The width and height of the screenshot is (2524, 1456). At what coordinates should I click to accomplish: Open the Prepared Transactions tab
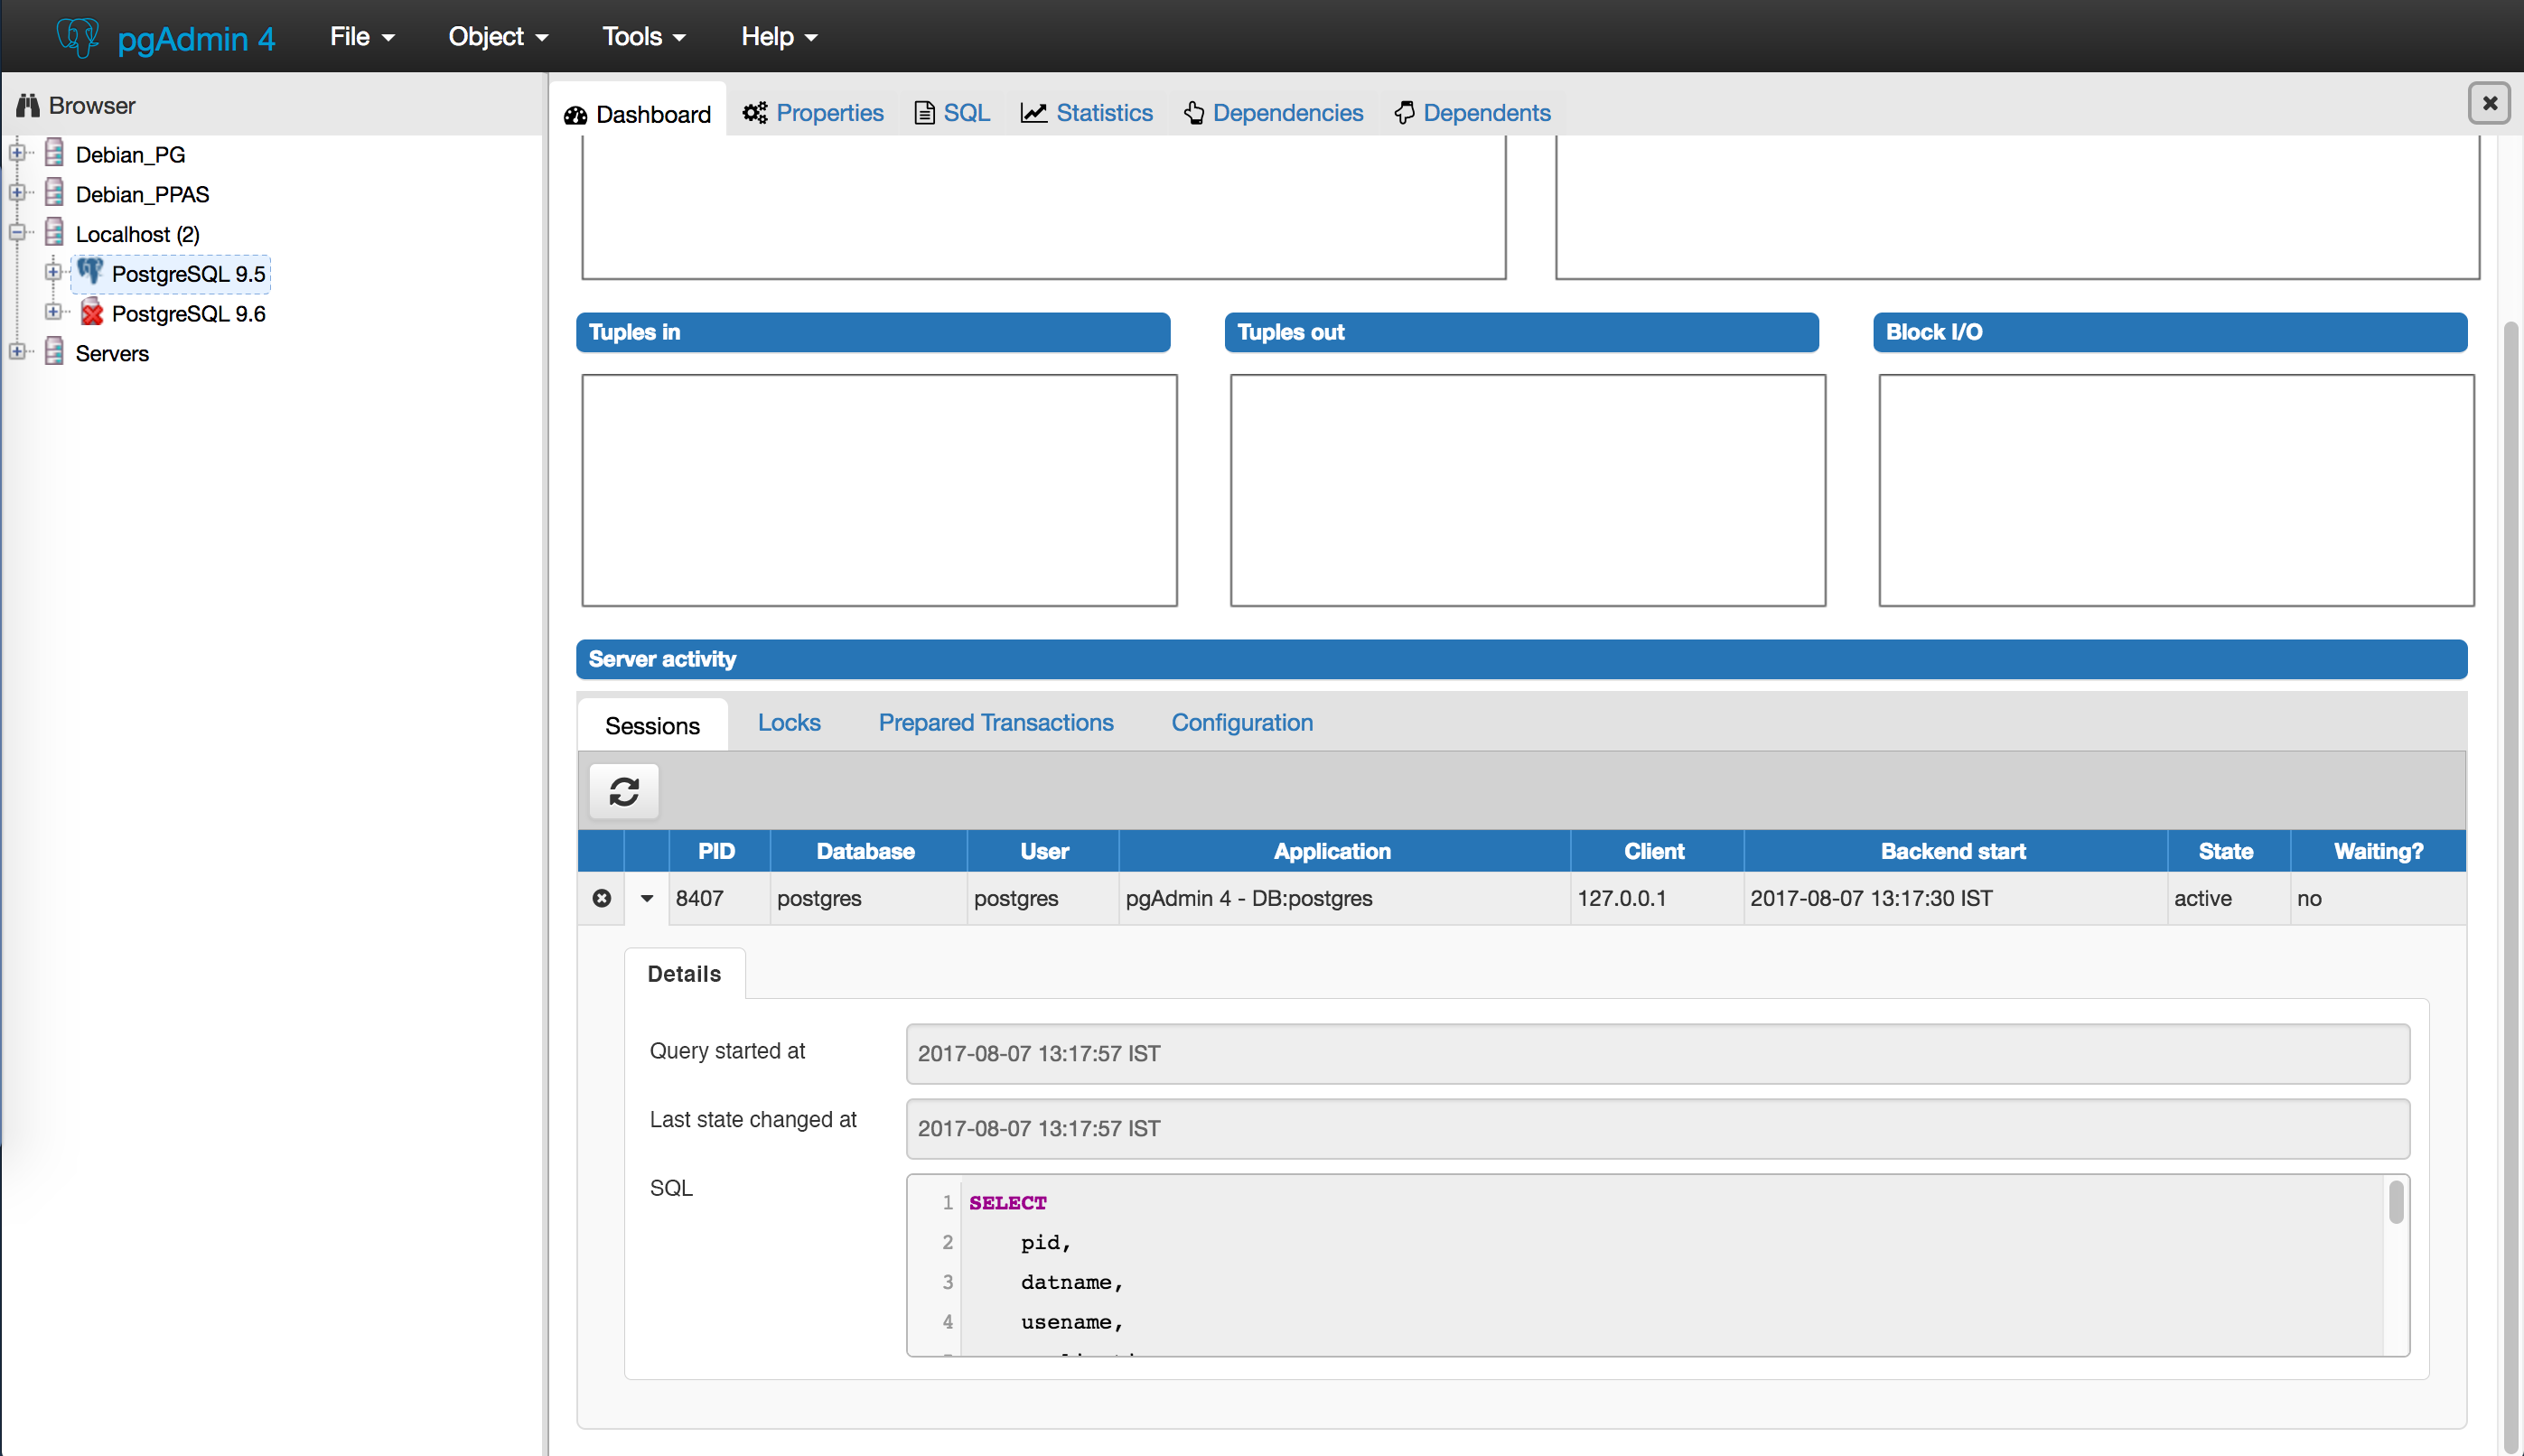tap(995, 723)
